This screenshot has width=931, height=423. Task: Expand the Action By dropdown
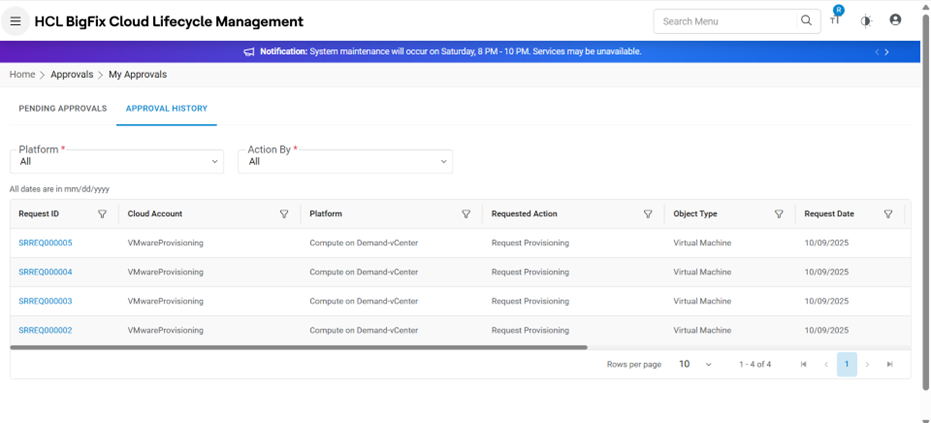point(345,161)
